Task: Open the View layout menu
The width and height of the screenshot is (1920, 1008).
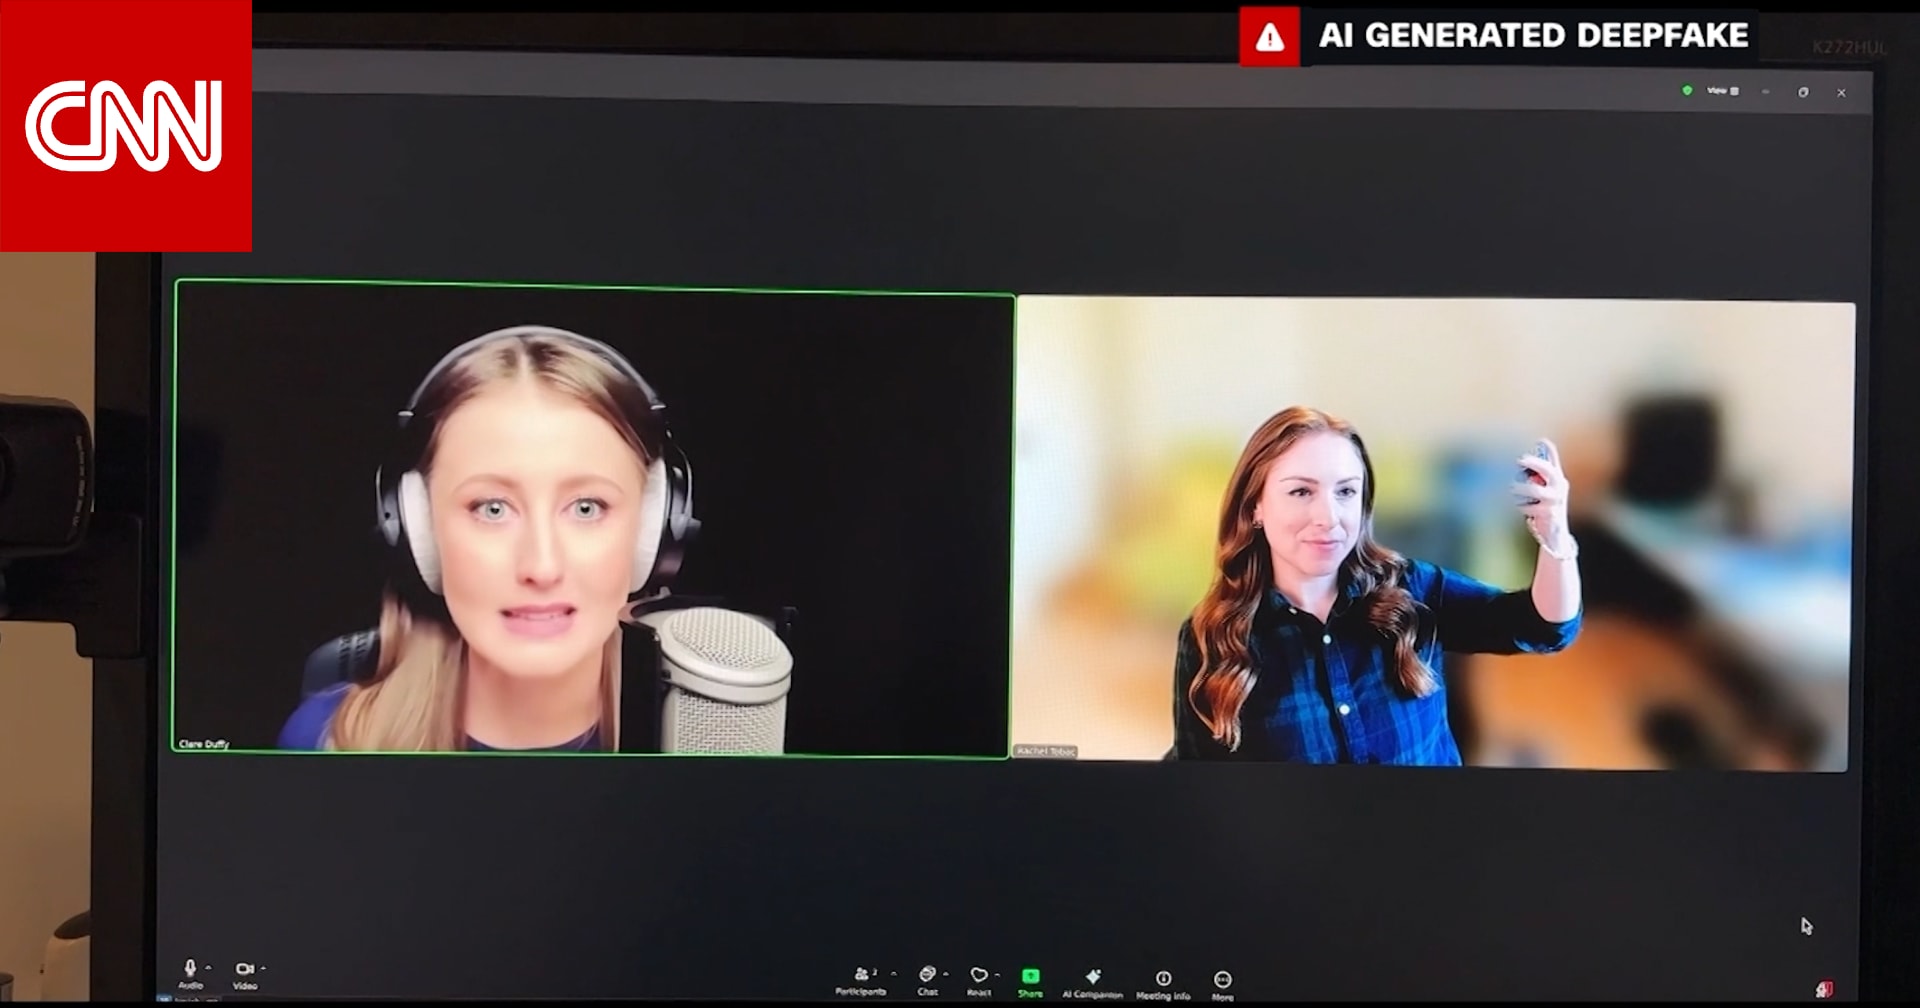Action: click(x=1722, y=91)
